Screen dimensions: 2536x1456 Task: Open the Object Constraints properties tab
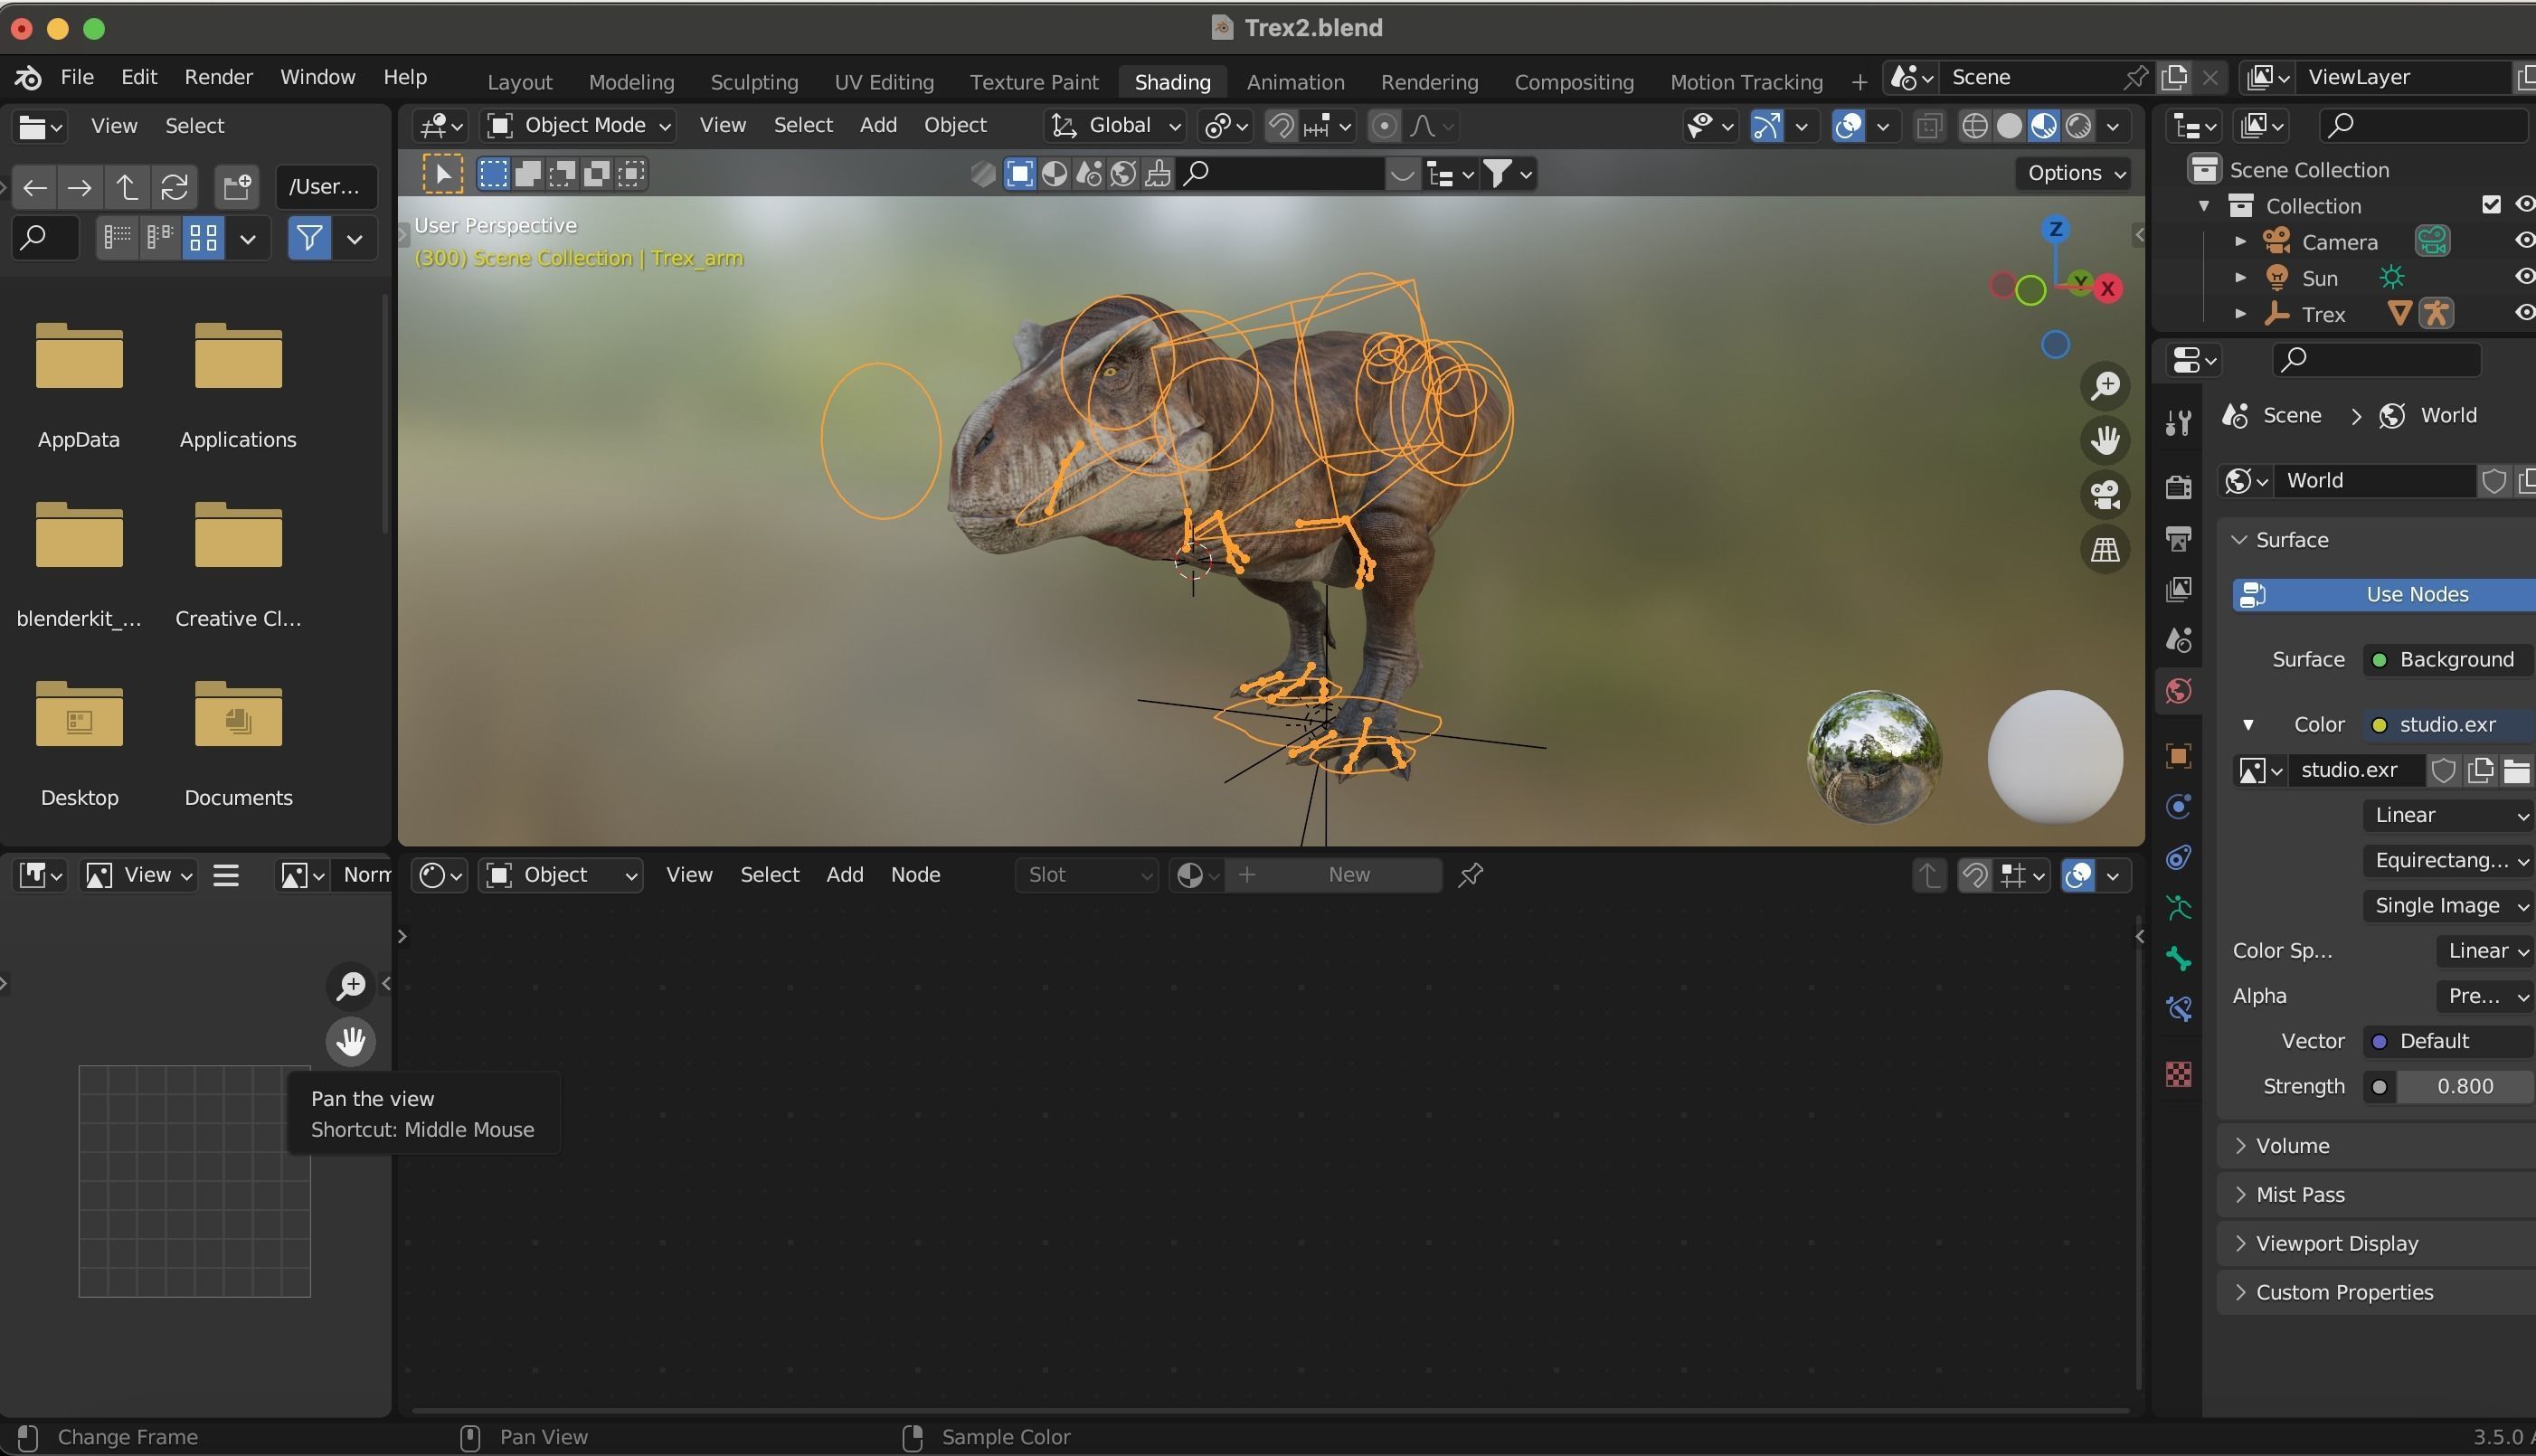click(x=2178, y=857)
